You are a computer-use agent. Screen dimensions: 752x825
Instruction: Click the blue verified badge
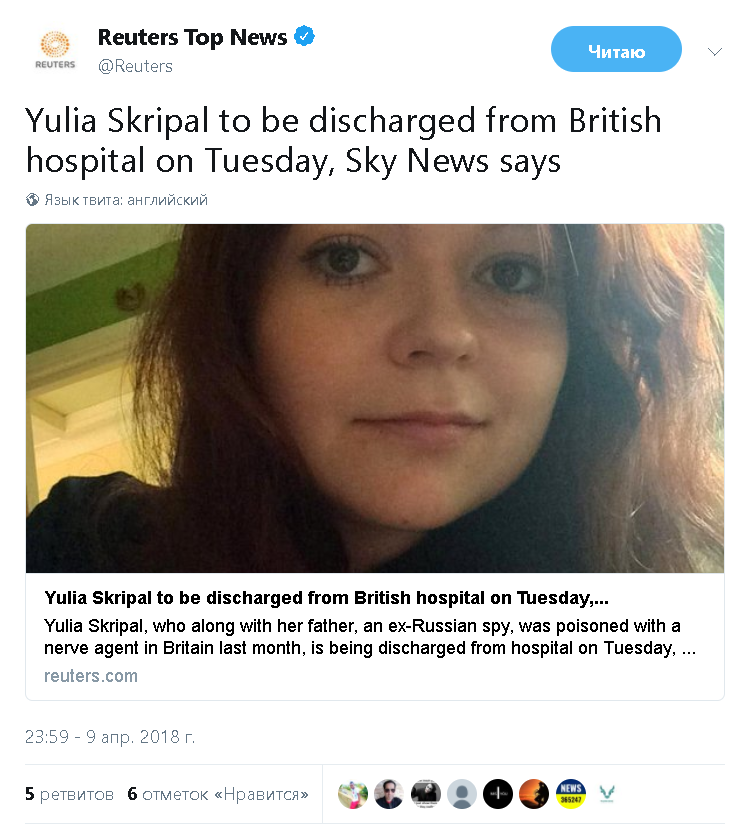[x=304, y=36]
